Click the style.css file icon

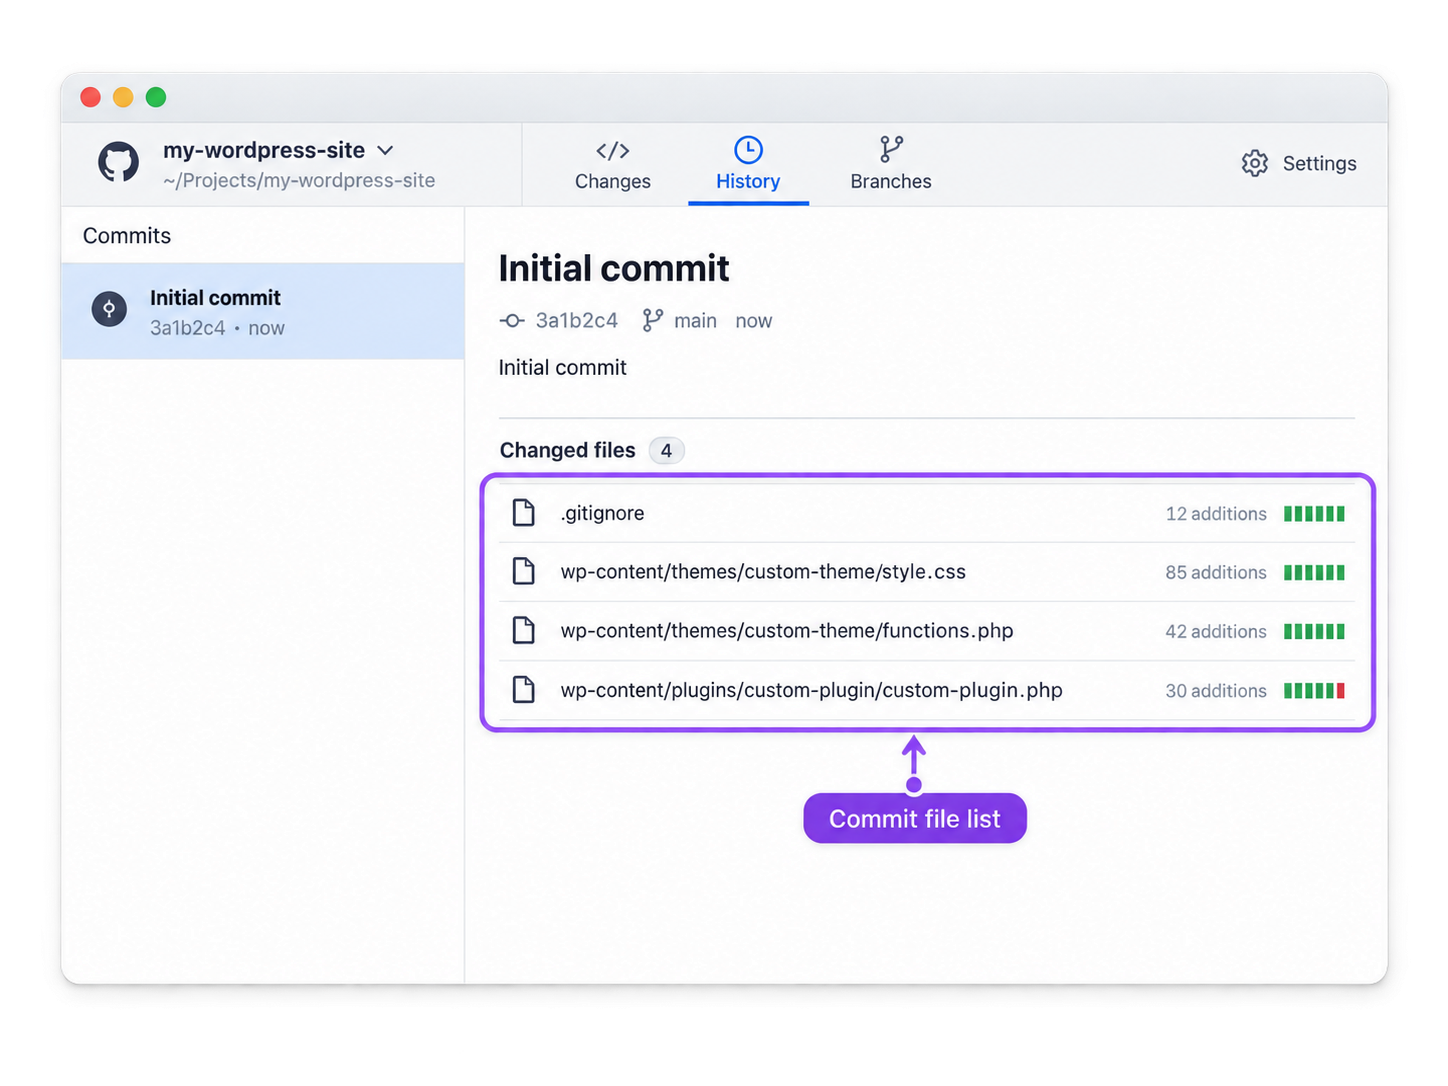tap(523, 572)
